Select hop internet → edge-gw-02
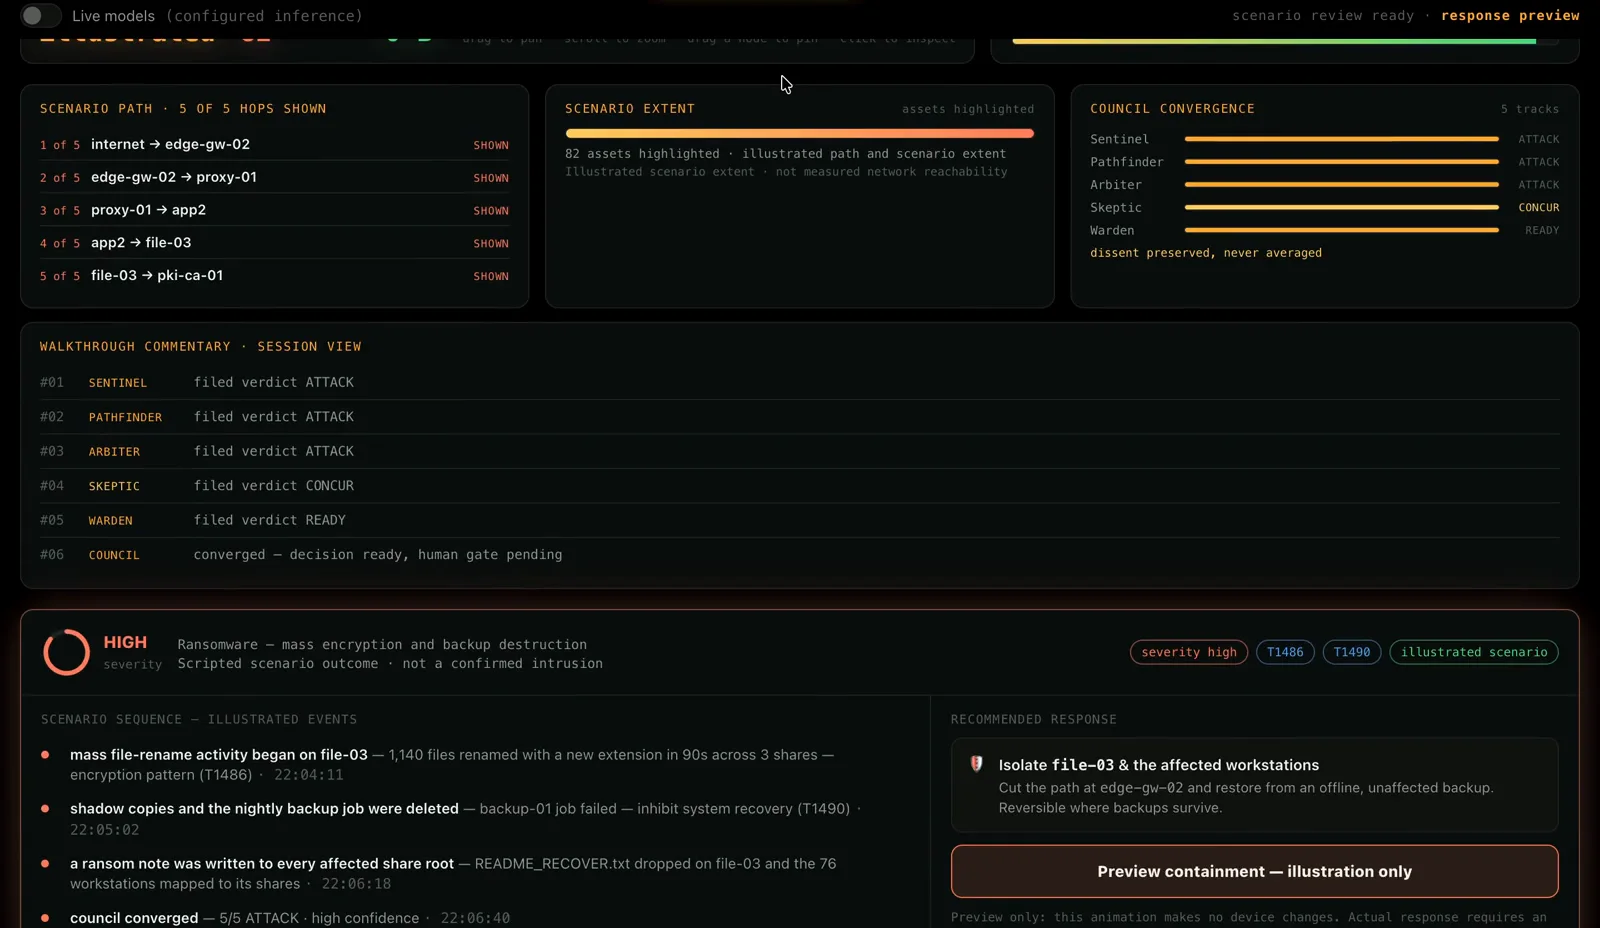Image resolution: width=1600 pixels, height=928 pixels. (274, 145)
